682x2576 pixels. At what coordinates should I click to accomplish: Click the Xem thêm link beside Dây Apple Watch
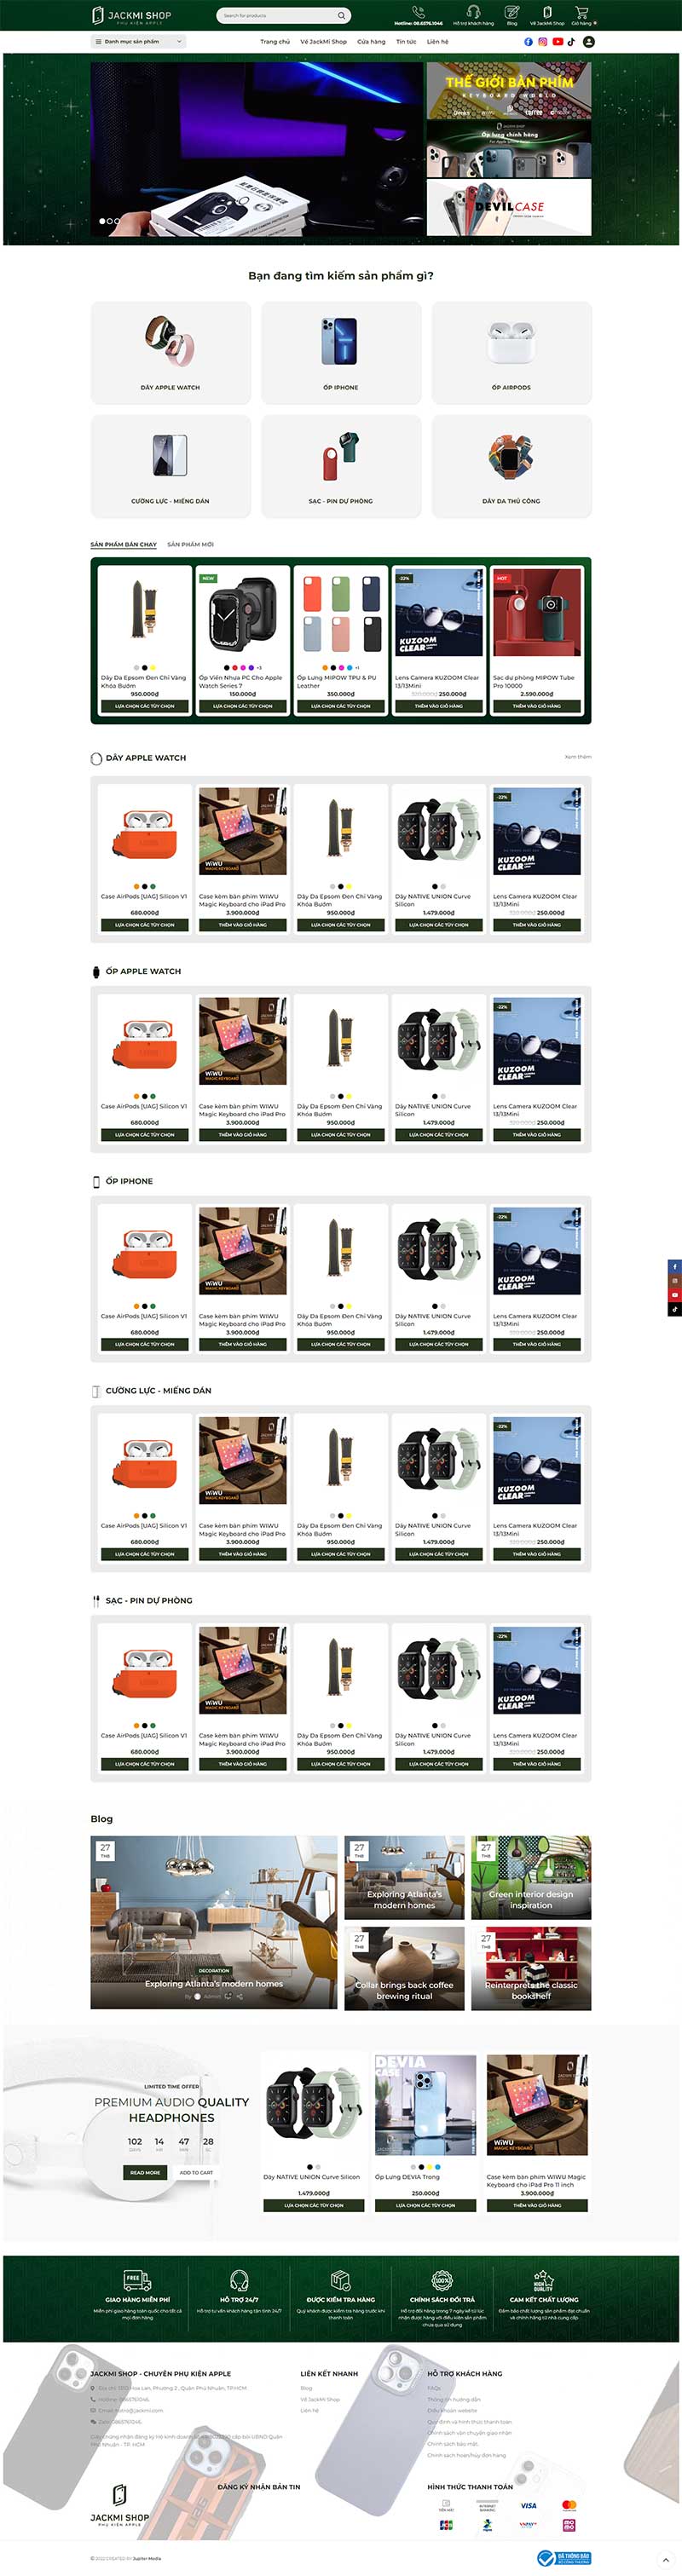click(578, 757)
